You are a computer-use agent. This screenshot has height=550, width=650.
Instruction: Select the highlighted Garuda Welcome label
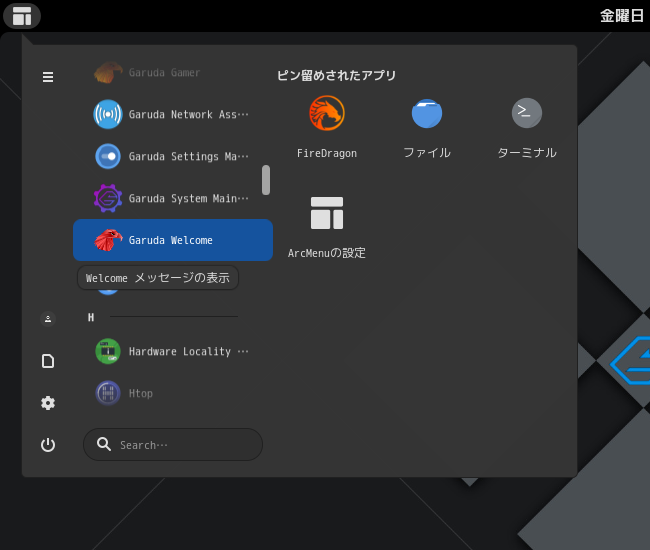click(171, 240)
